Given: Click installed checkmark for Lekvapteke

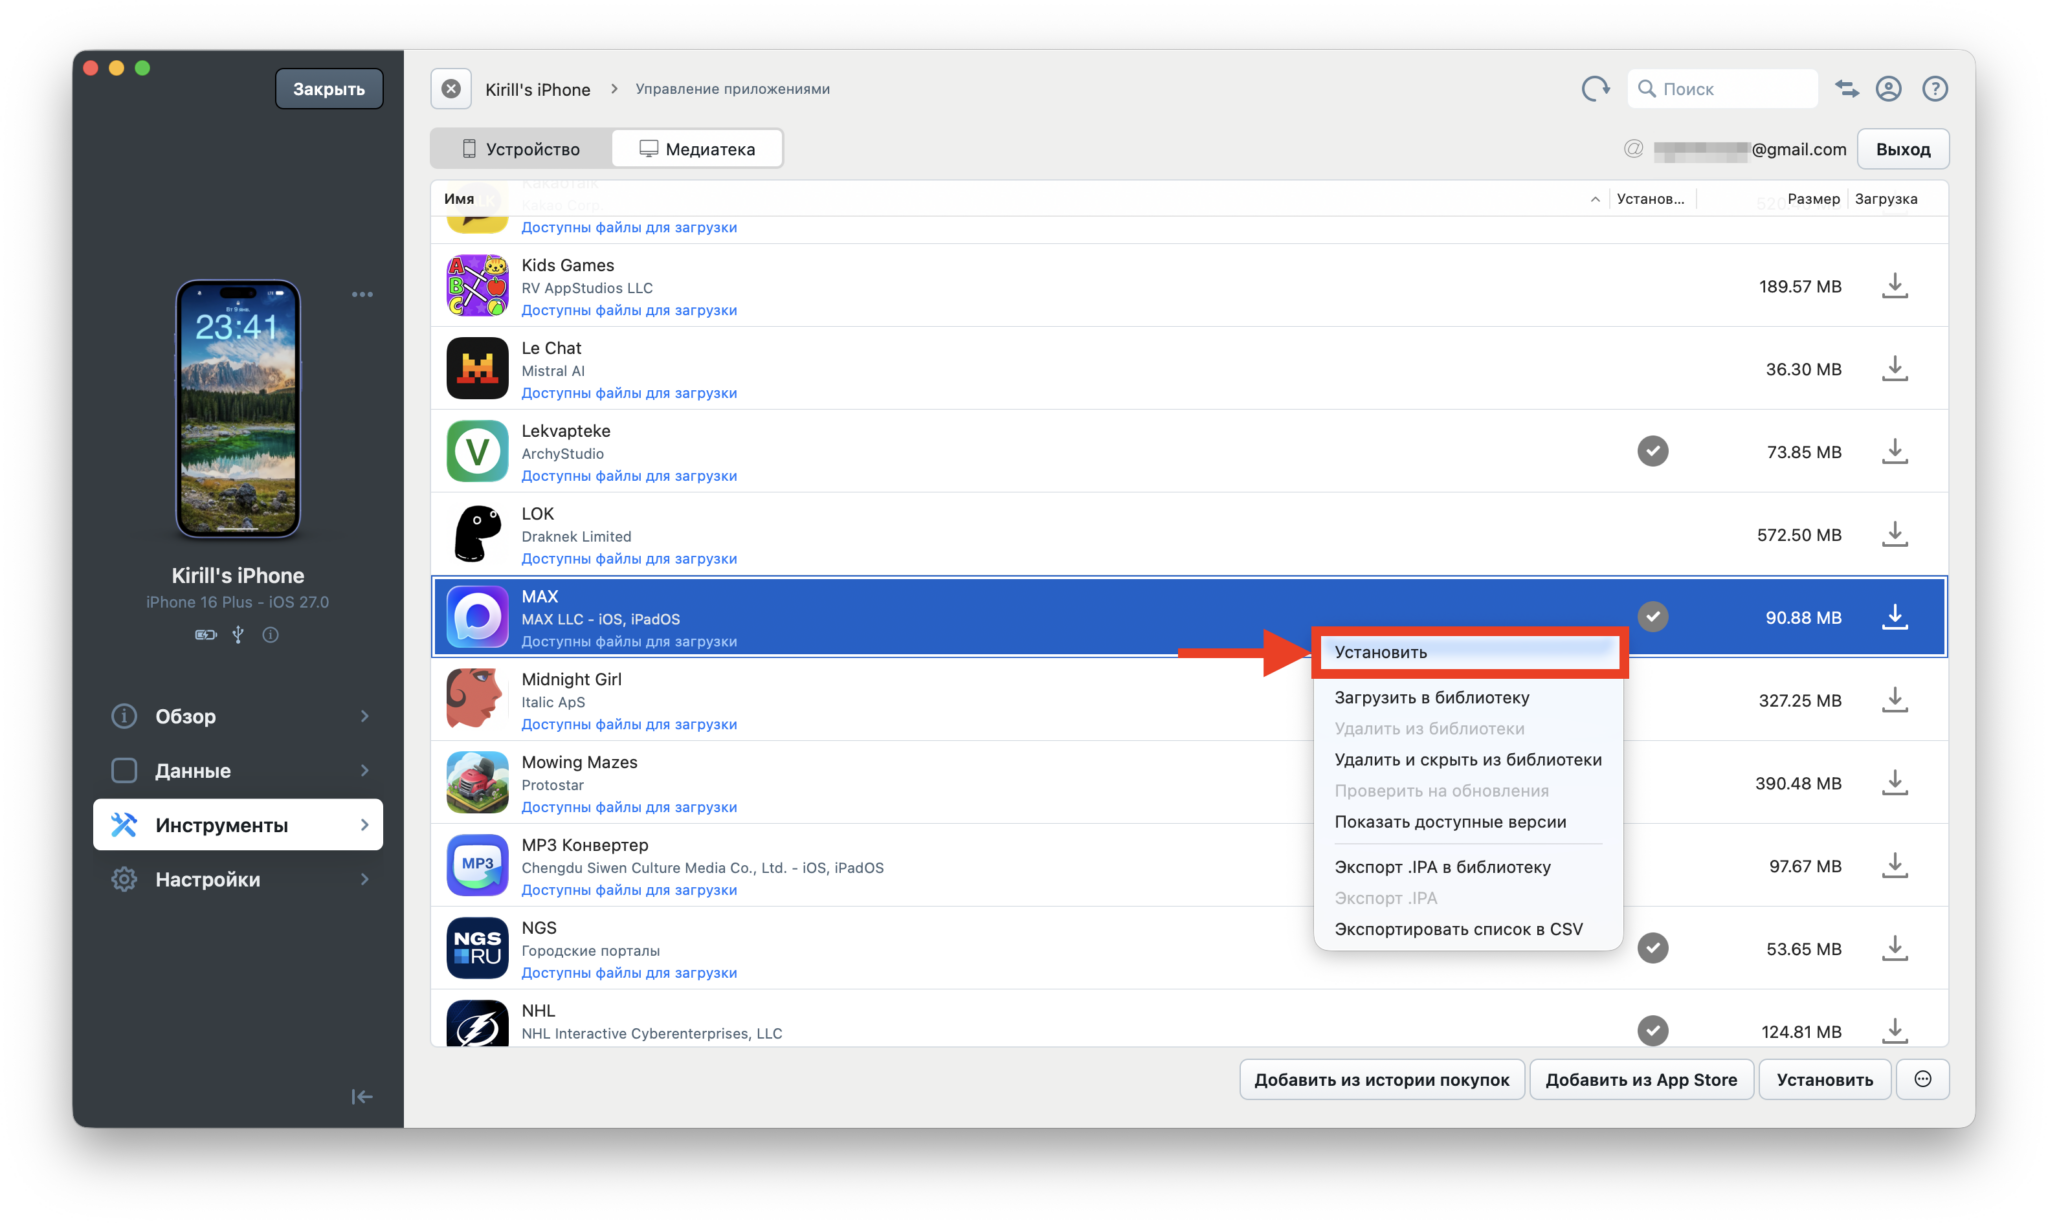Looking at the screenshot, I should [x=1652, y=451].
